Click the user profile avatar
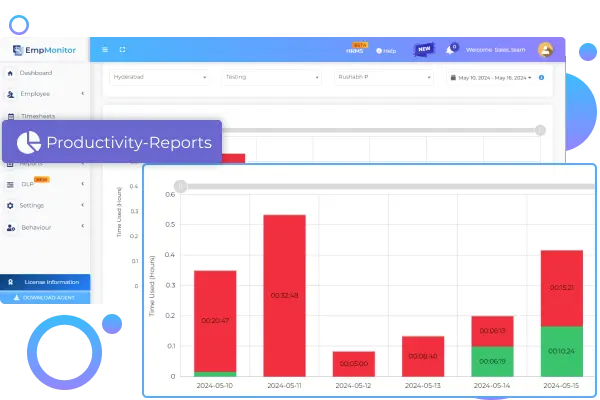600x400 pixels. point(545,49)
